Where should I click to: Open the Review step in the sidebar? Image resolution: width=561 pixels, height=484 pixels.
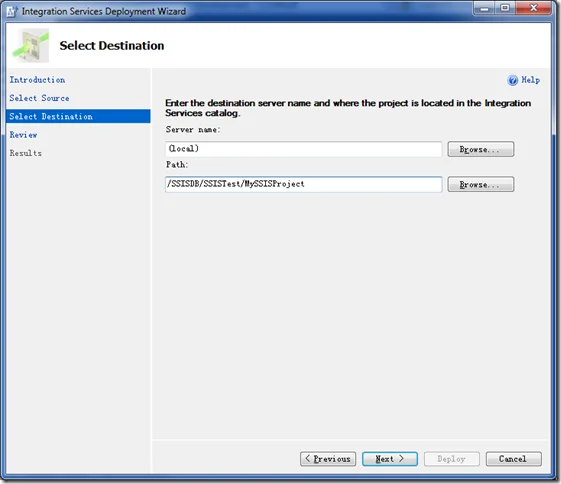tap(23, 135)
